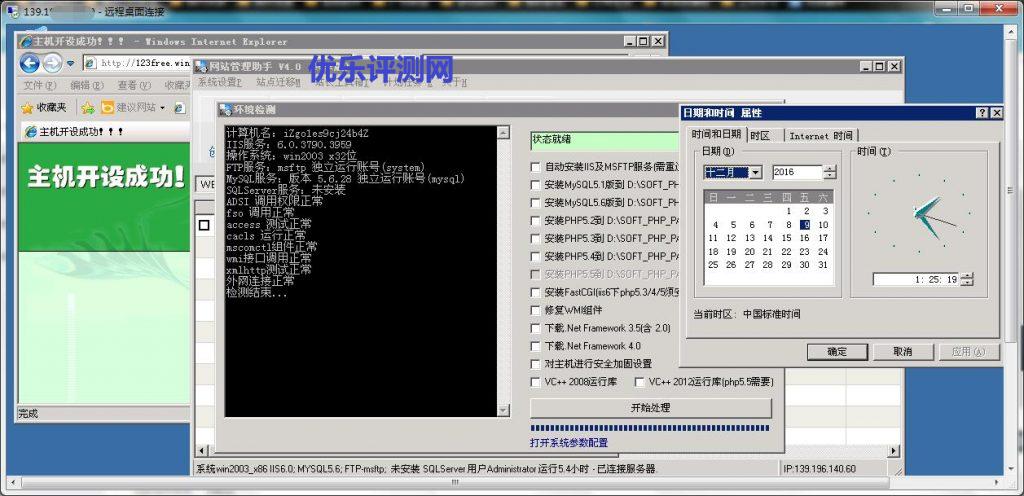This screenshot has width=1024, height=496.
Task: Check 安装MySQL5.6版 option
Action: click(536, 203)
